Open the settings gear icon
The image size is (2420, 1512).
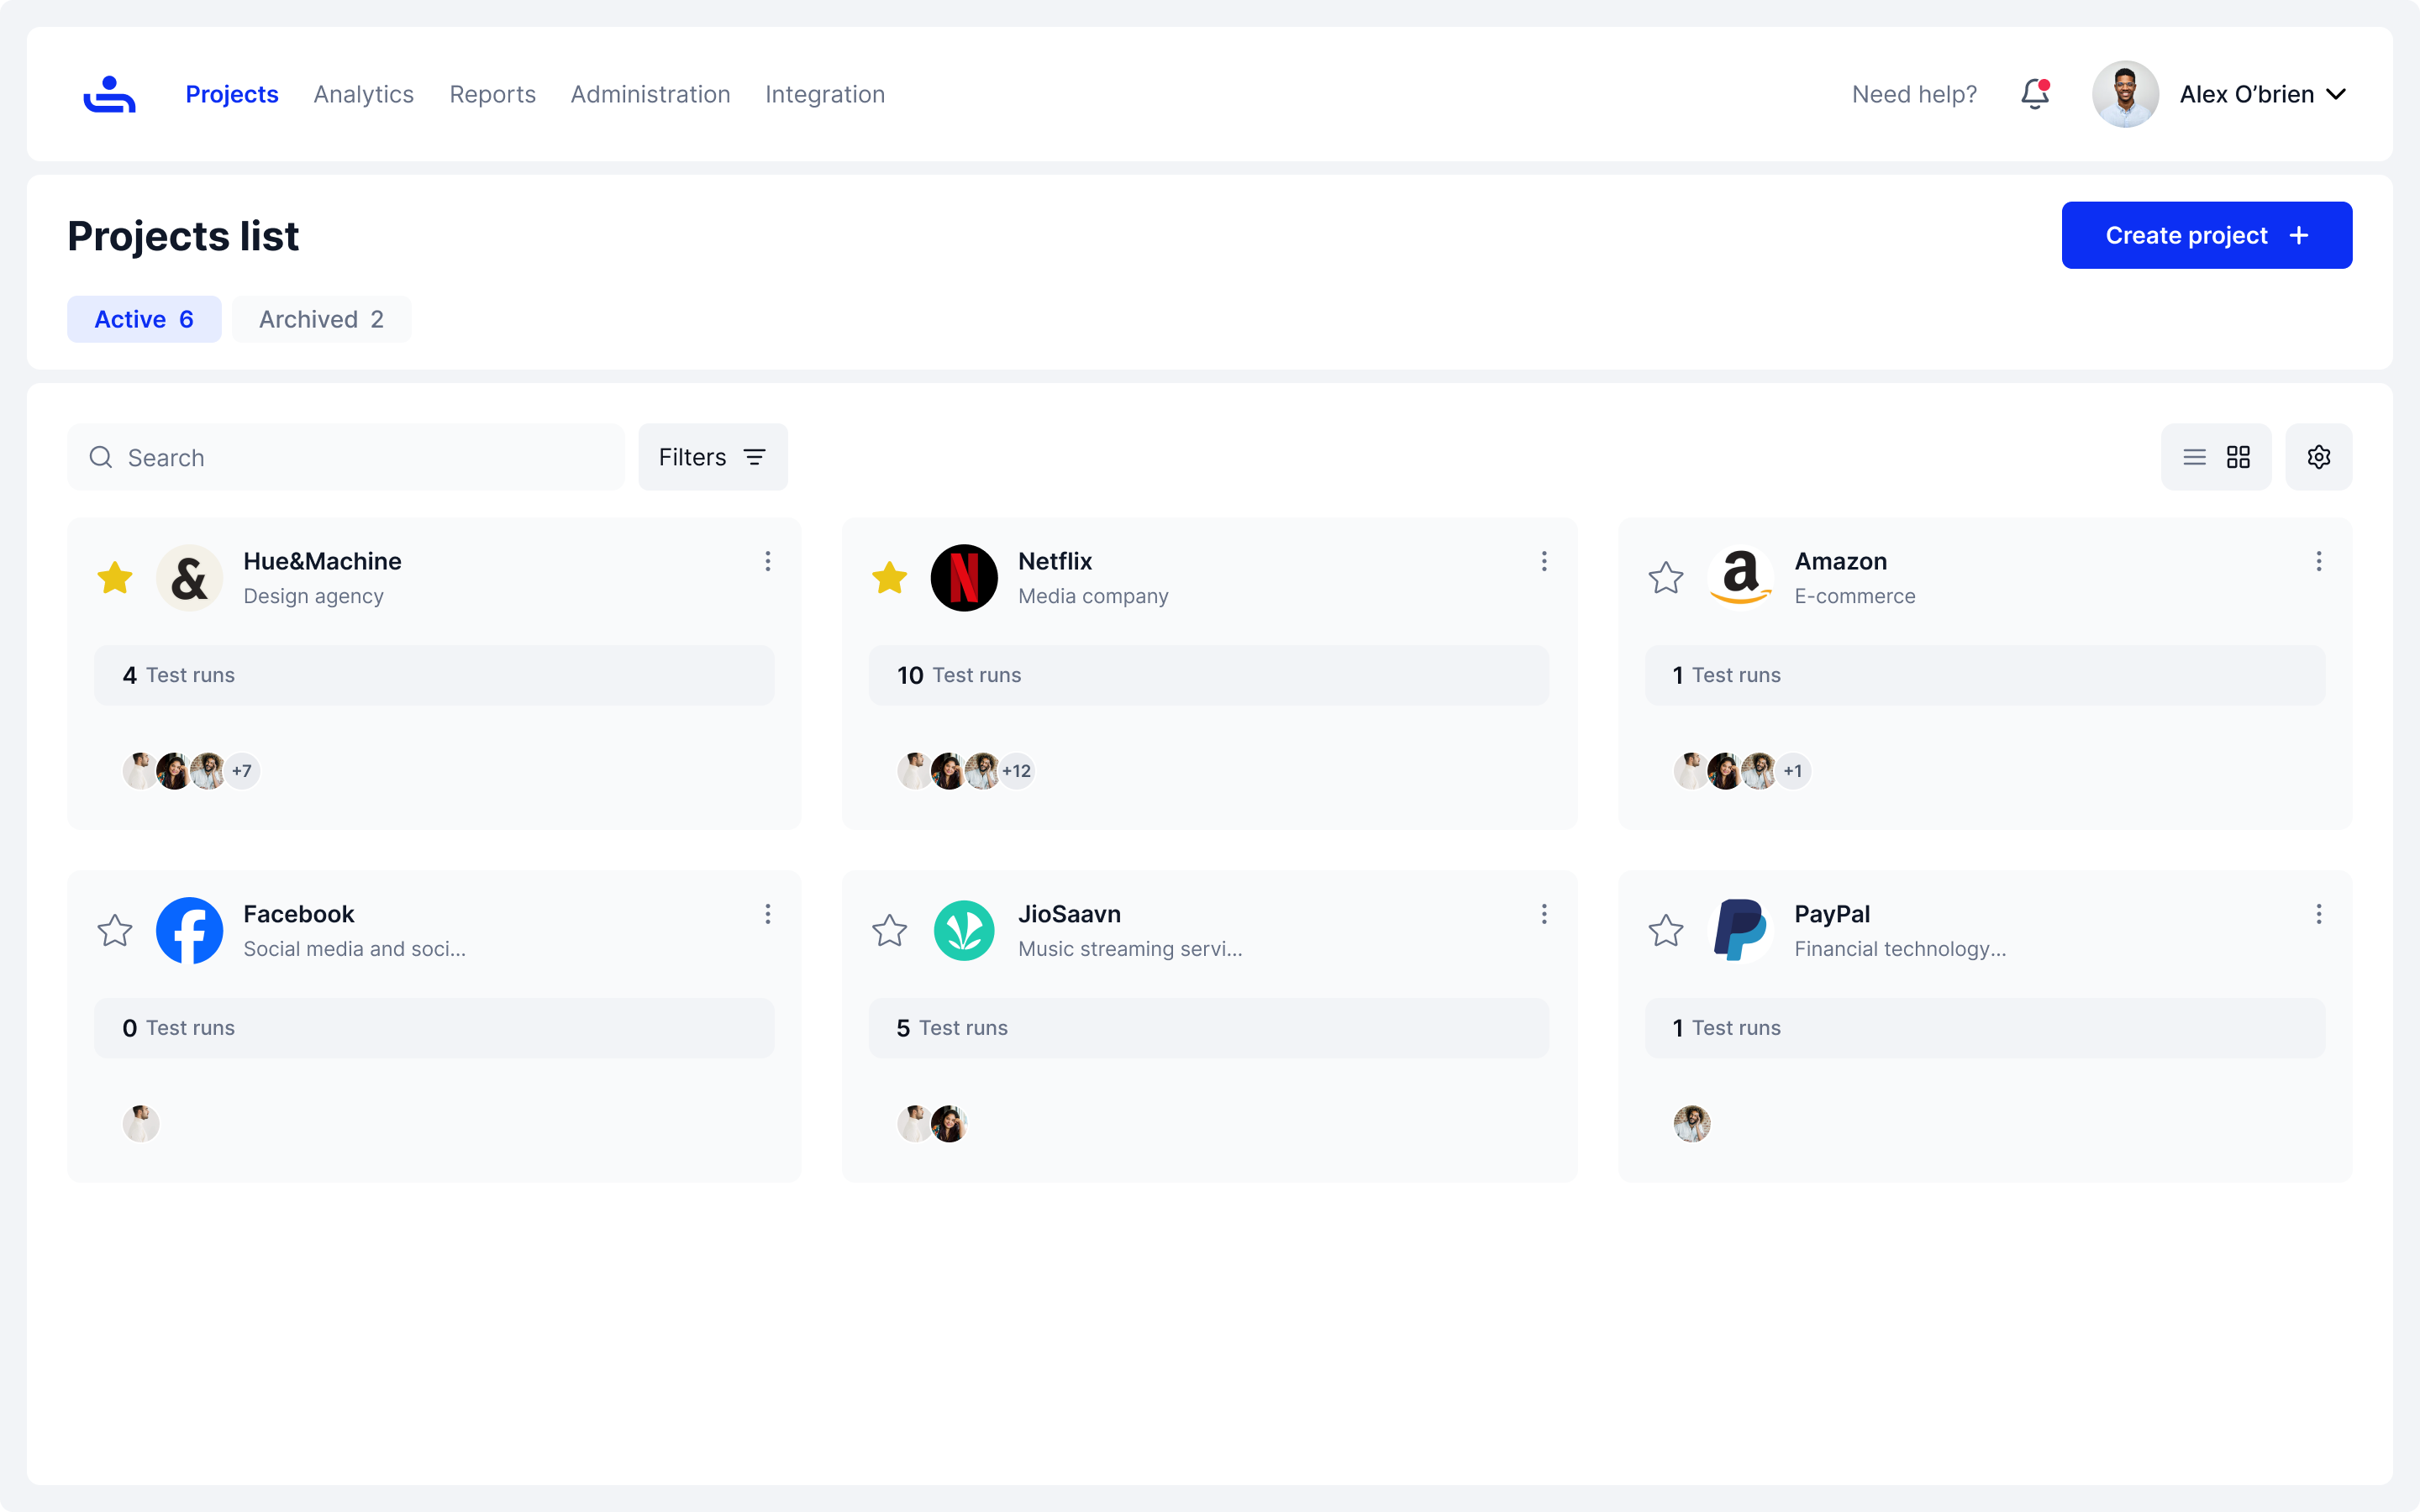(2318, 457)
